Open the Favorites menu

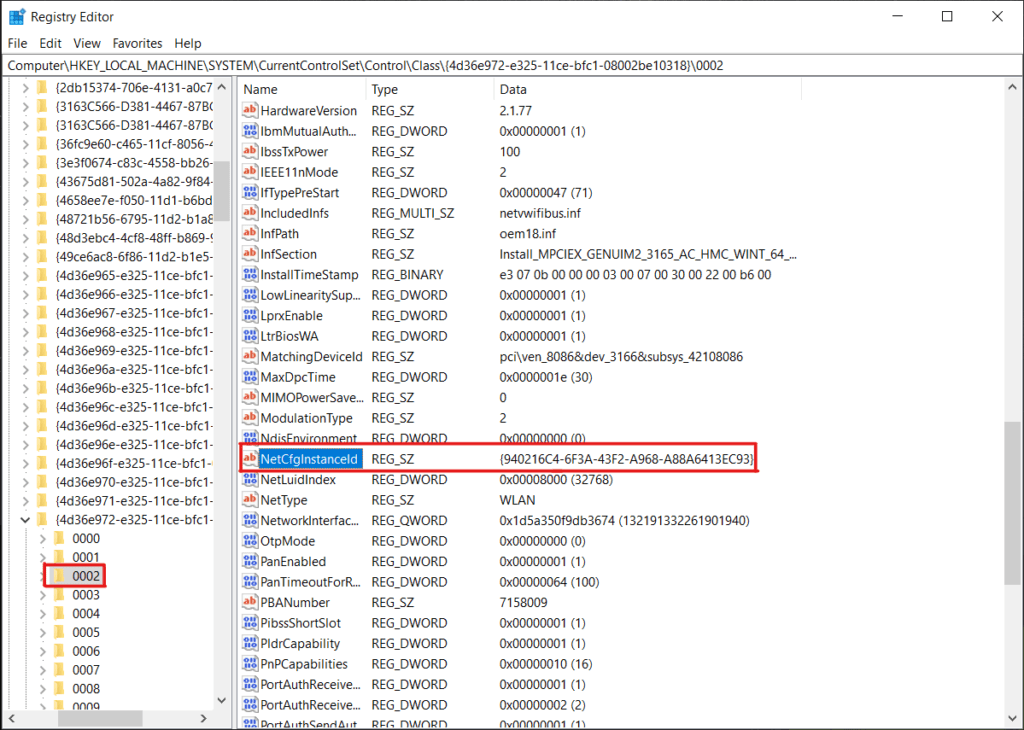pos(137,43)
